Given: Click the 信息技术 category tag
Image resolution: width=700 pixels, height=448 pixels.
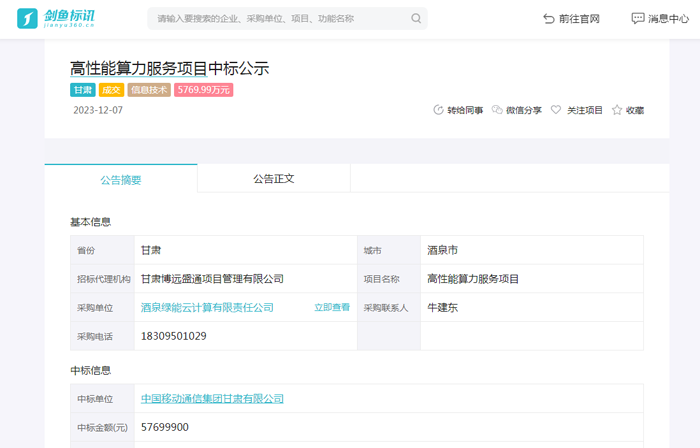Looking at the screenshot, I should [149, 90].
